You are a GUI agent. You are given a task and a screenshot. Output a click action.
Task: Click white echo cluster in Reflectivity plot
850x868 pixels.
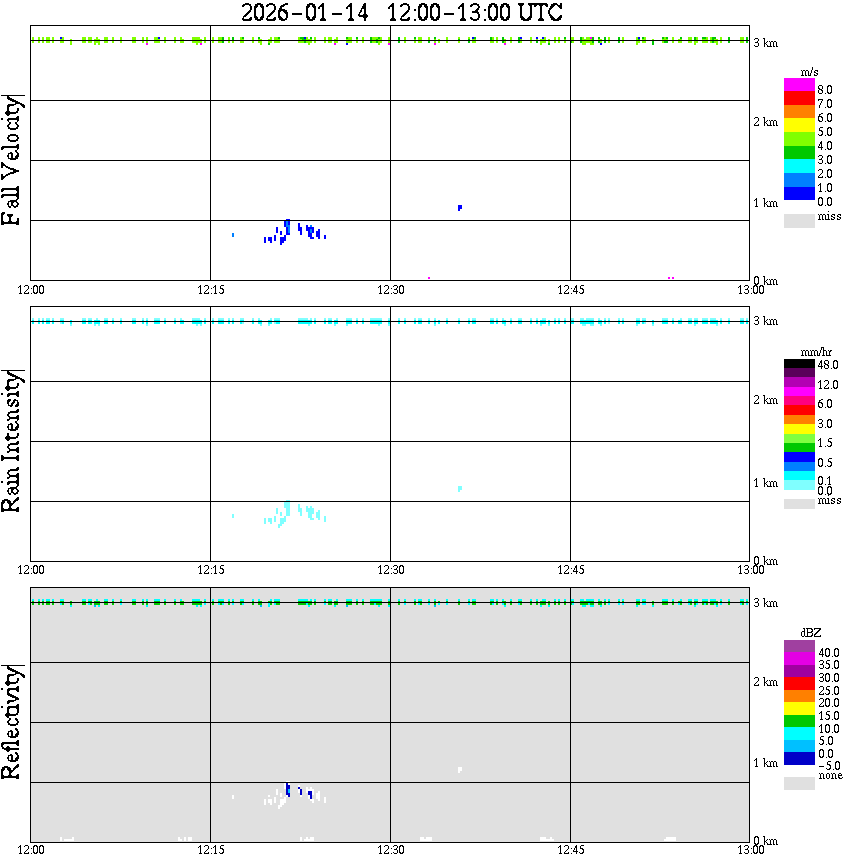coord(293,795)
